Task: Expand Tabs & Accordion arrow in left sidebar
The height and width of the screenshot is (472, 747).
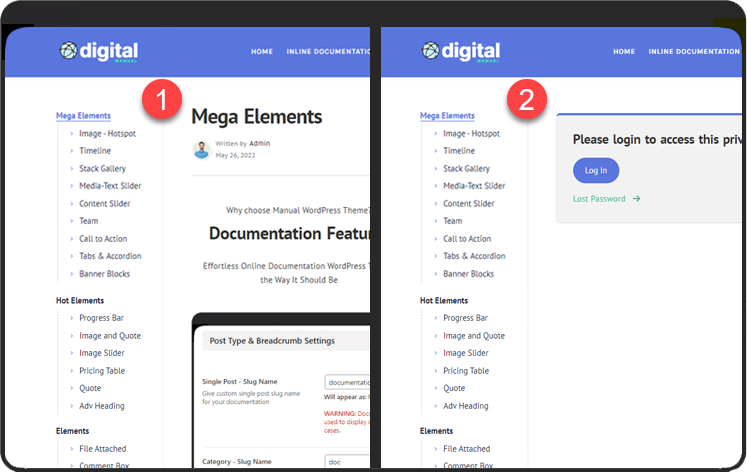Action: pyautogui.click(x=71, y=256)
